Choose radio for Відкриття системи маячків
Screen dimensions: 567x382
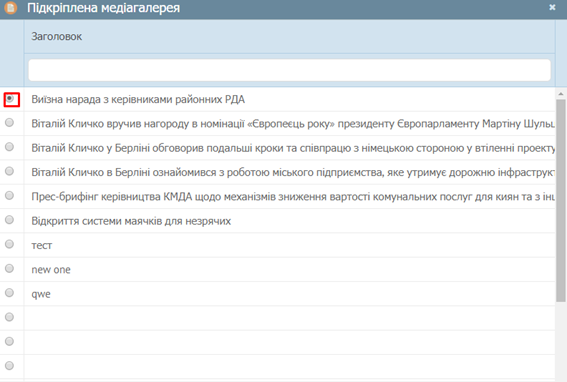click(x=9, y=220)
